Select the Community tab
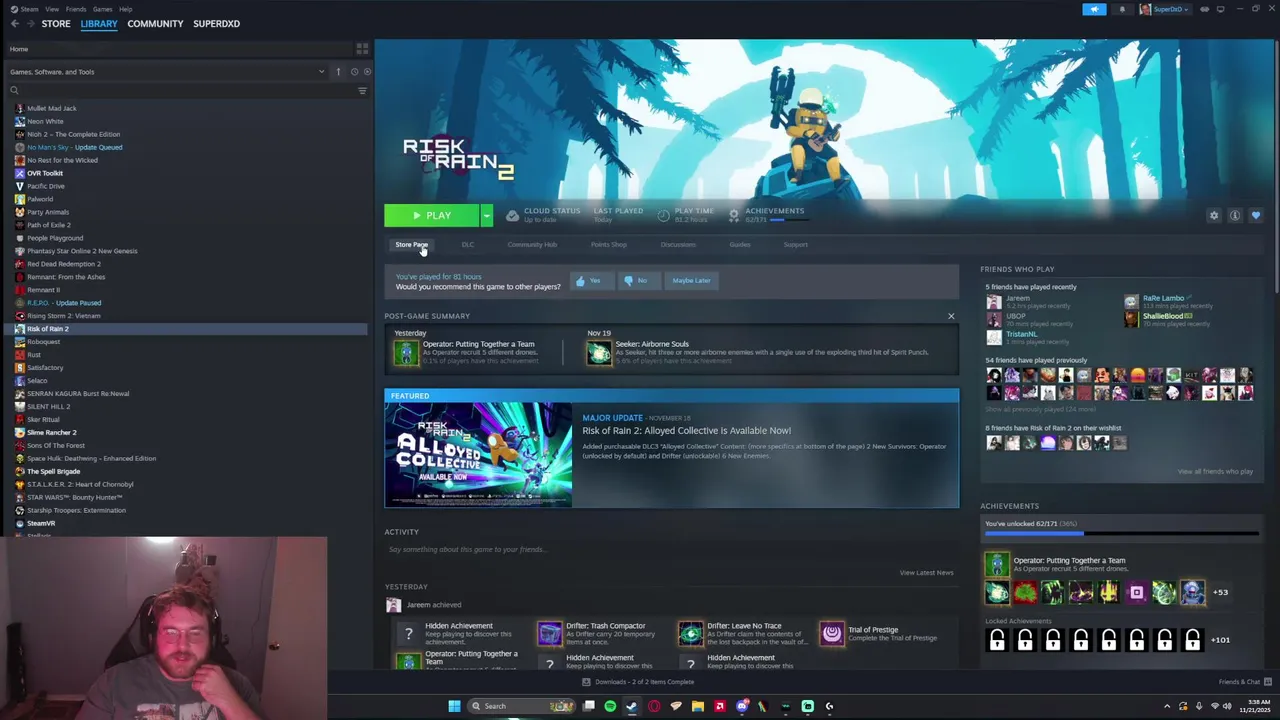This screenshot has height=720, width=1280. click(x=155, y=23)
